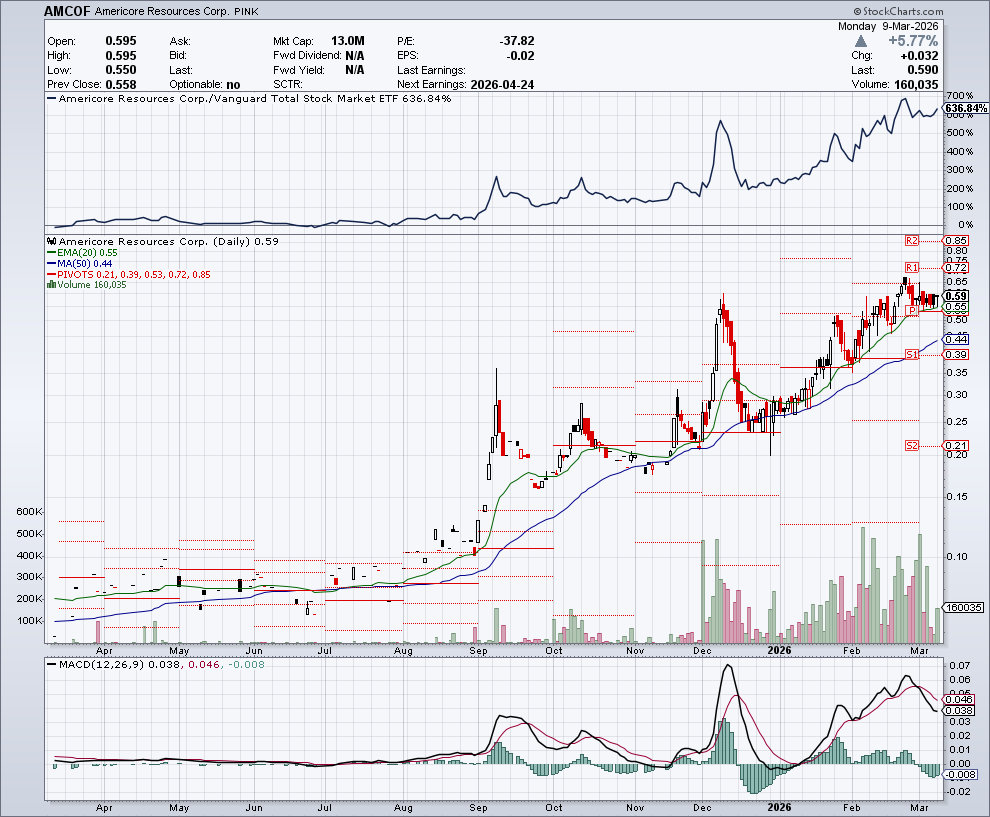Click the 2026 year label on the bottom MACD axis
This screenshot has width=990, height=817.
click(x=779, y=808)
